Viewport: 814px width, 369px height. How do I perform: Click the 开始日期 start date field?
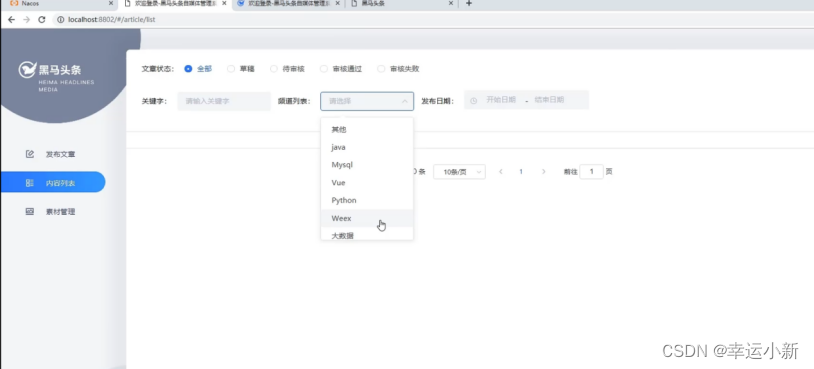500,100
